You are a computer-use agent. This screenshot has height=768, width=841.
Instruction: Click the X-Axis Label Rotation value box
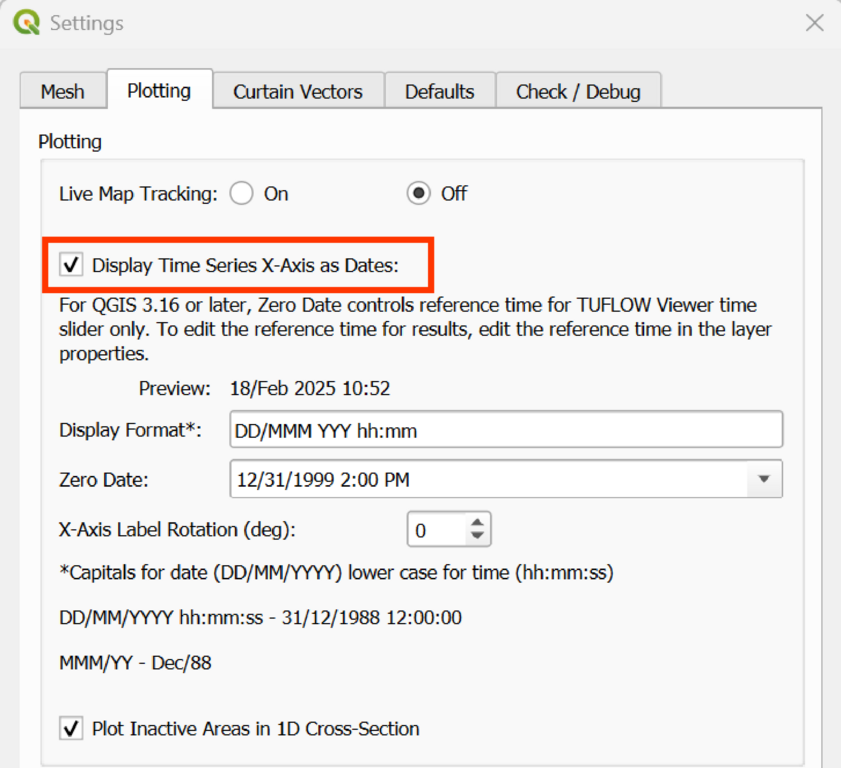435,530
